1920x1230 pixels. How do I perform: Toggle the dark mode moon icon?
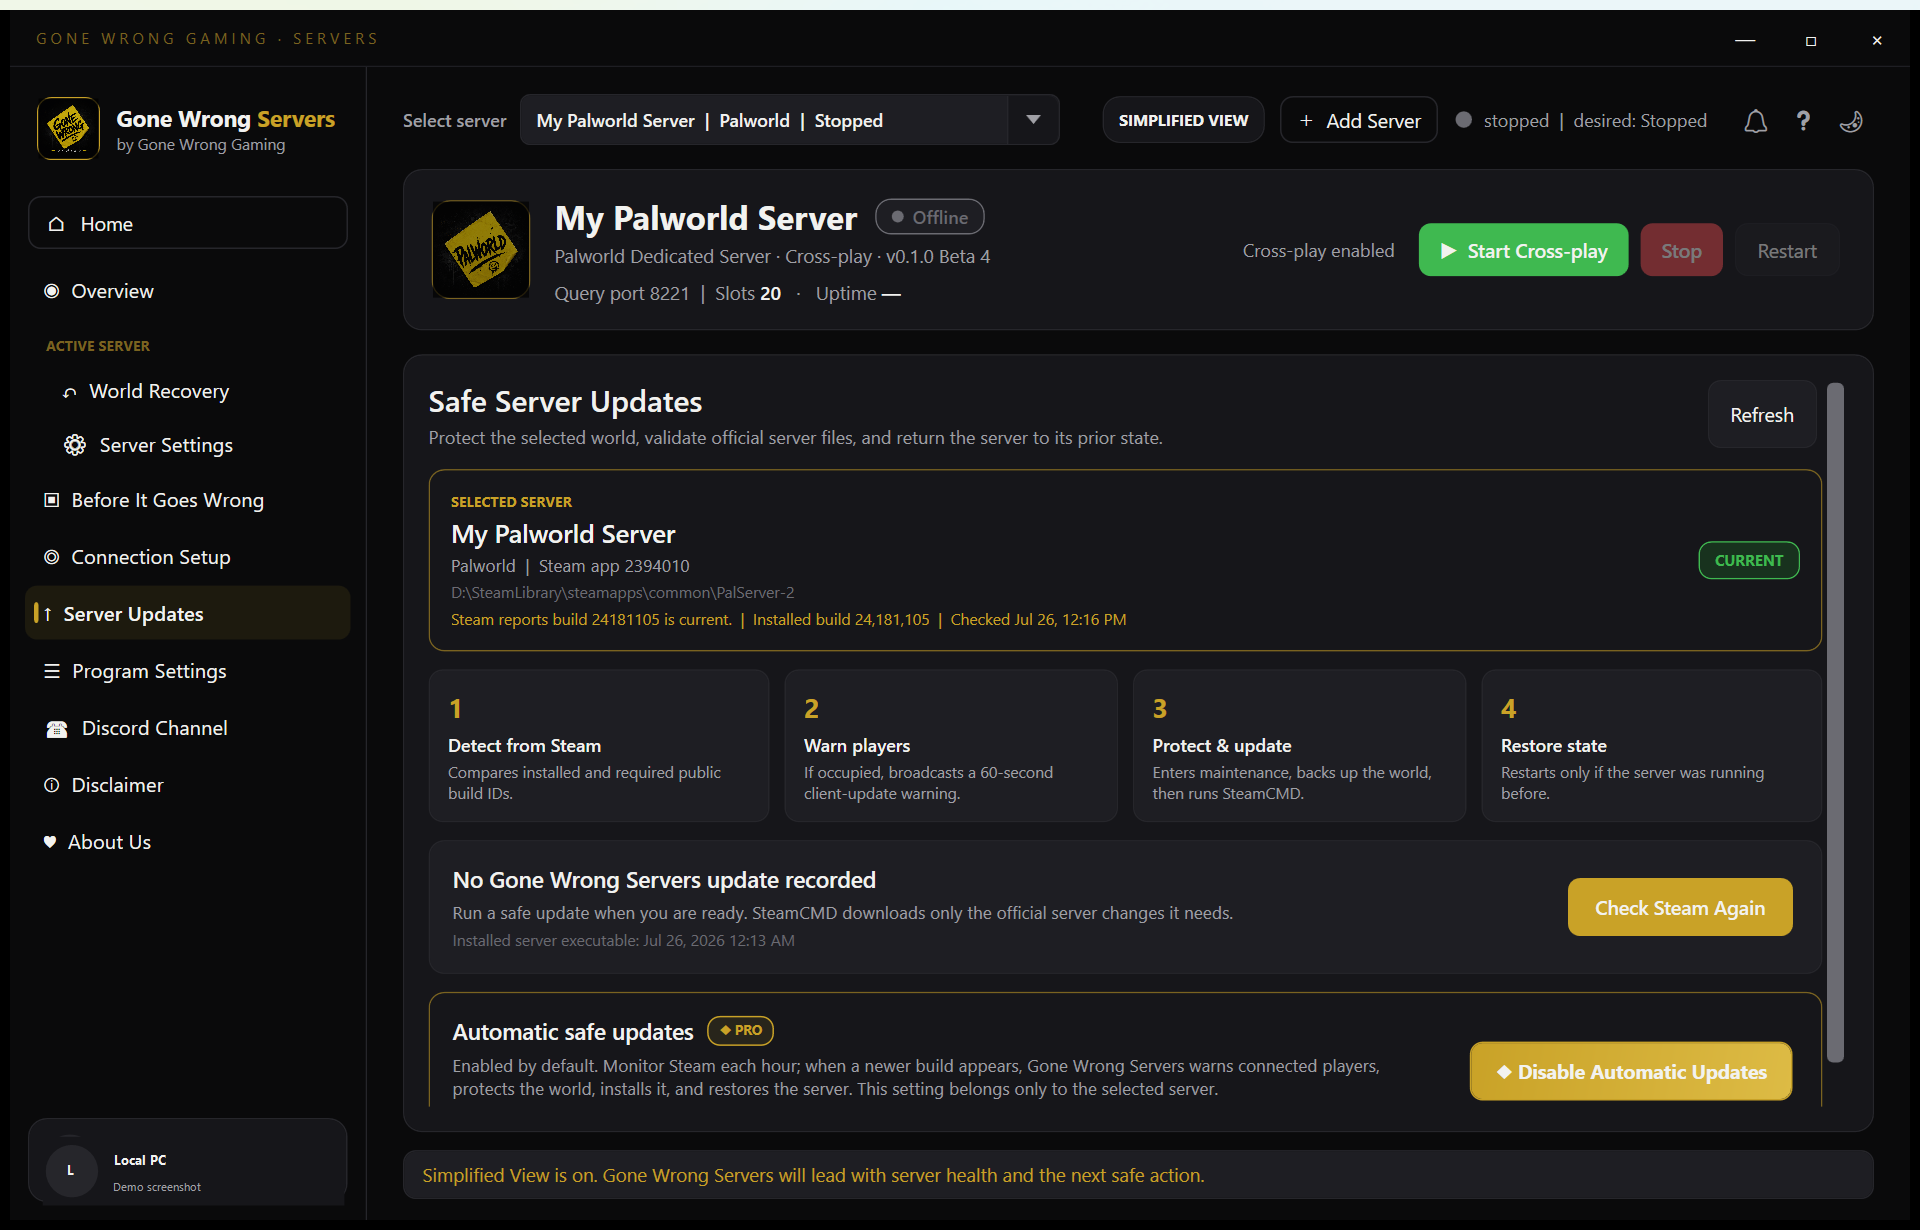[x=1851, y=121]
